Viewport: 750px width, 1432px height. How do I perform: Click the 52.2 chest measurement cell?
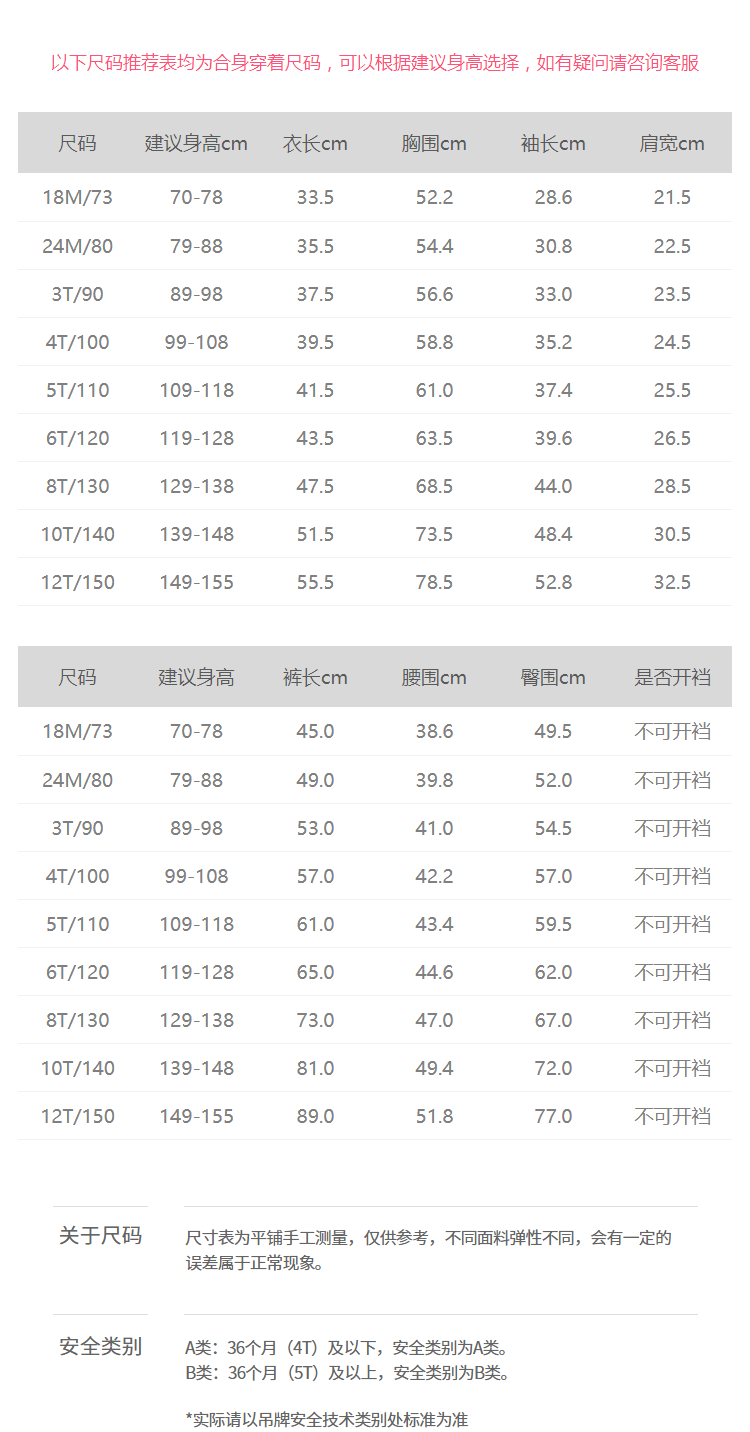point(434,198)
